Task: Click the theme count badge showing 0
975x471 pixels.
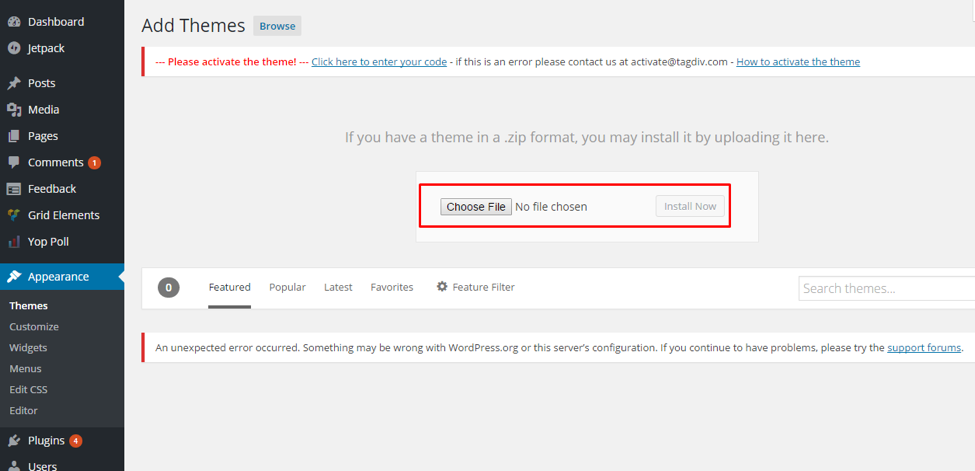Action: click(169, 287)
